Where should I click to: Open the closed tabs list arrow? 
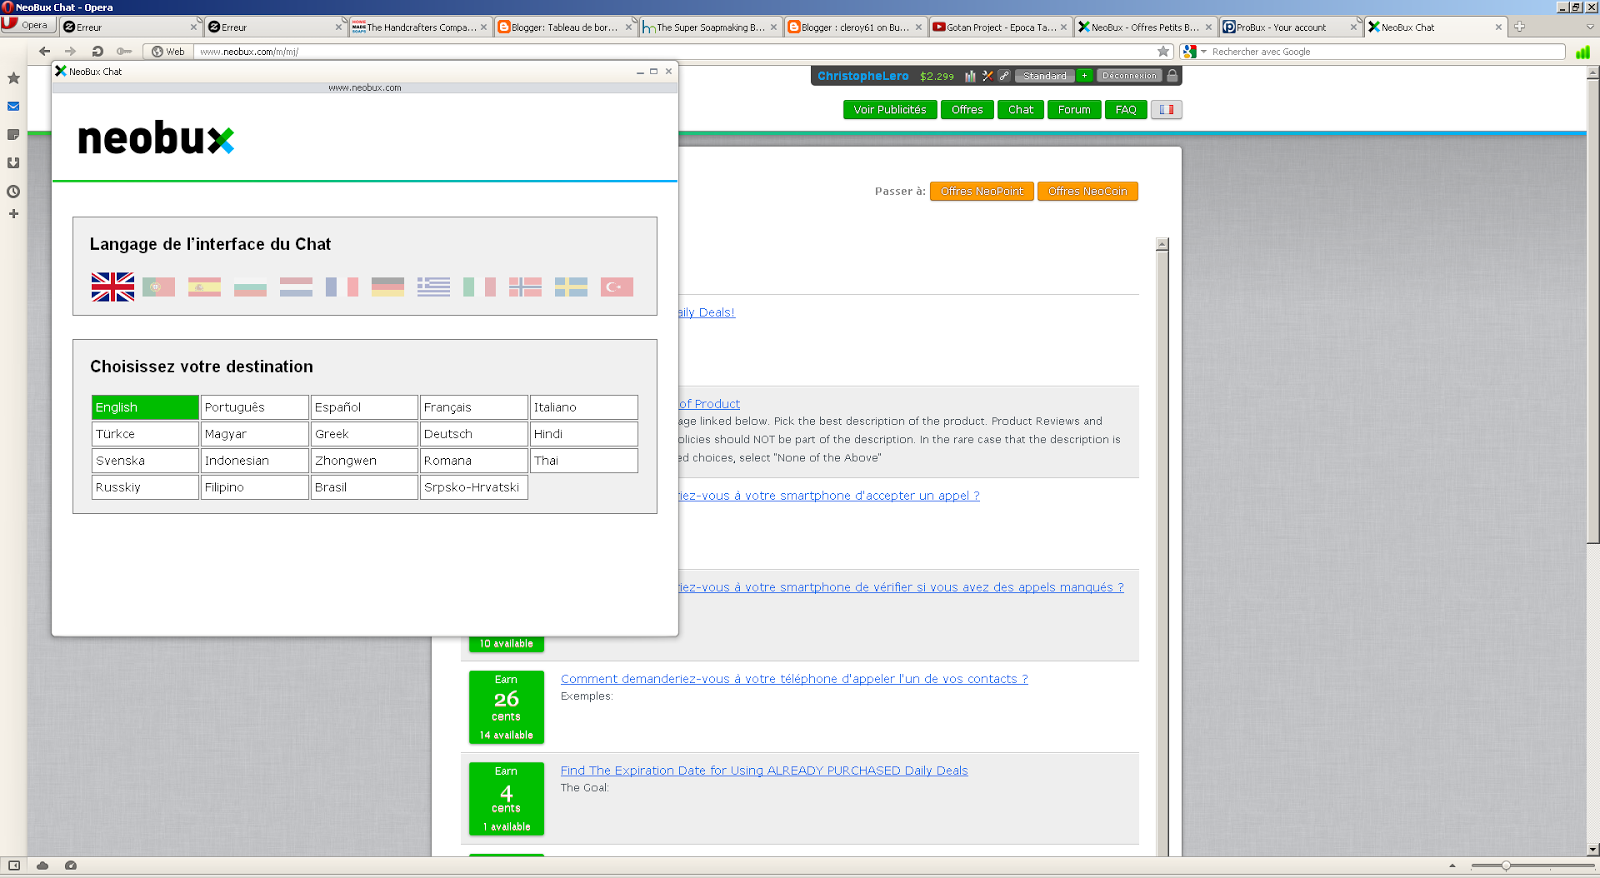click(x=1590, y=27)
